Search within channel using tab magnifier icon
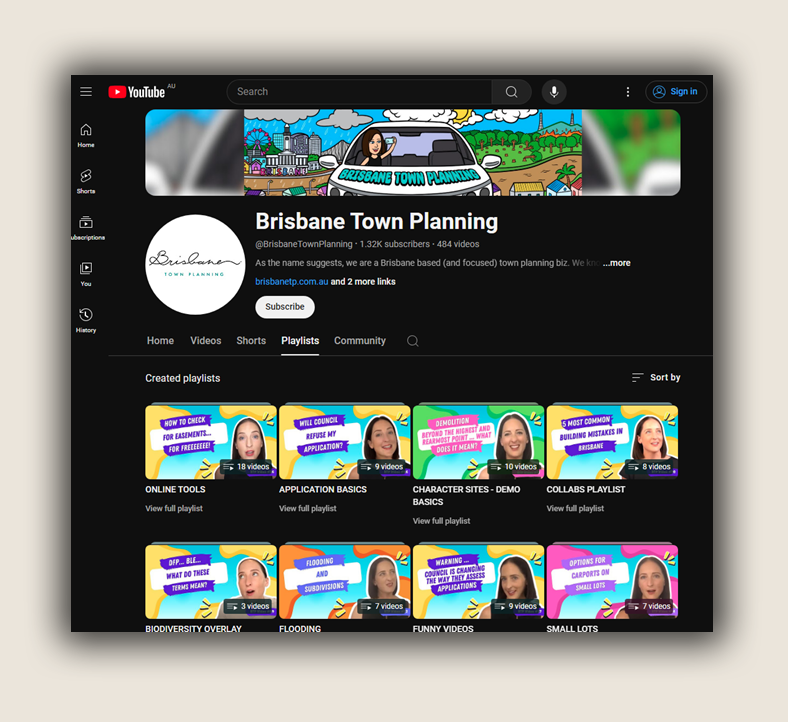788x722 pixels. pyautogui.click(x=413, y=341)
